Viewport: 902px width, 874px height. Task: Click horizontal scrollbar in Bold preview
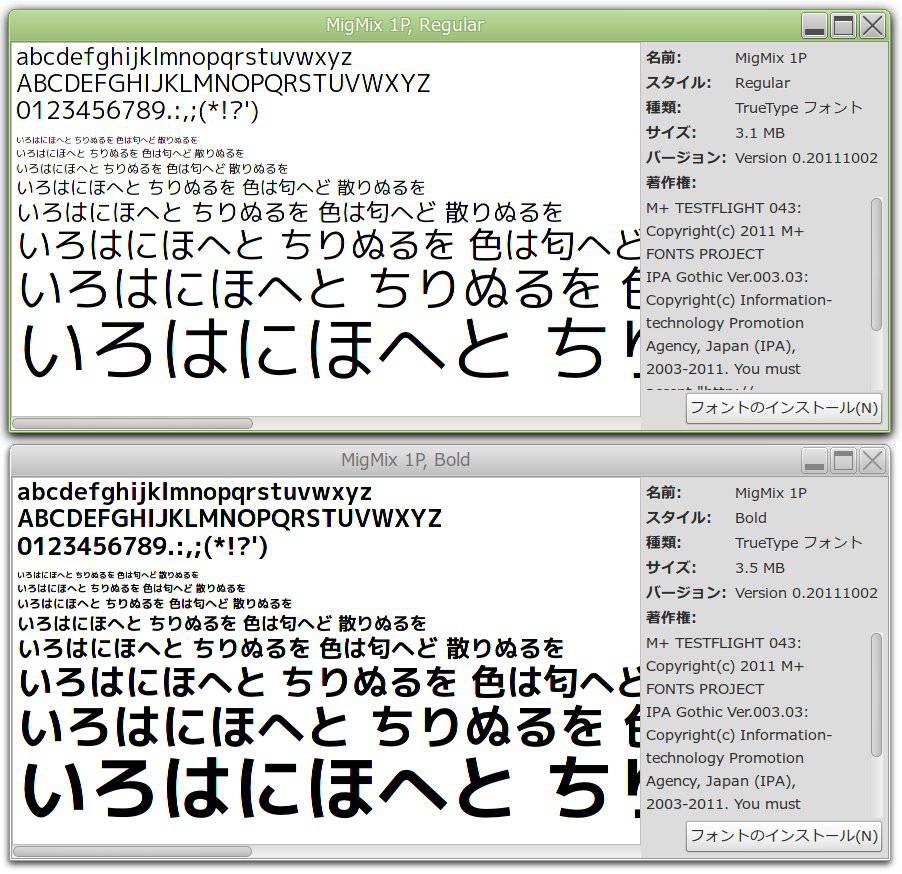(132, 851)
